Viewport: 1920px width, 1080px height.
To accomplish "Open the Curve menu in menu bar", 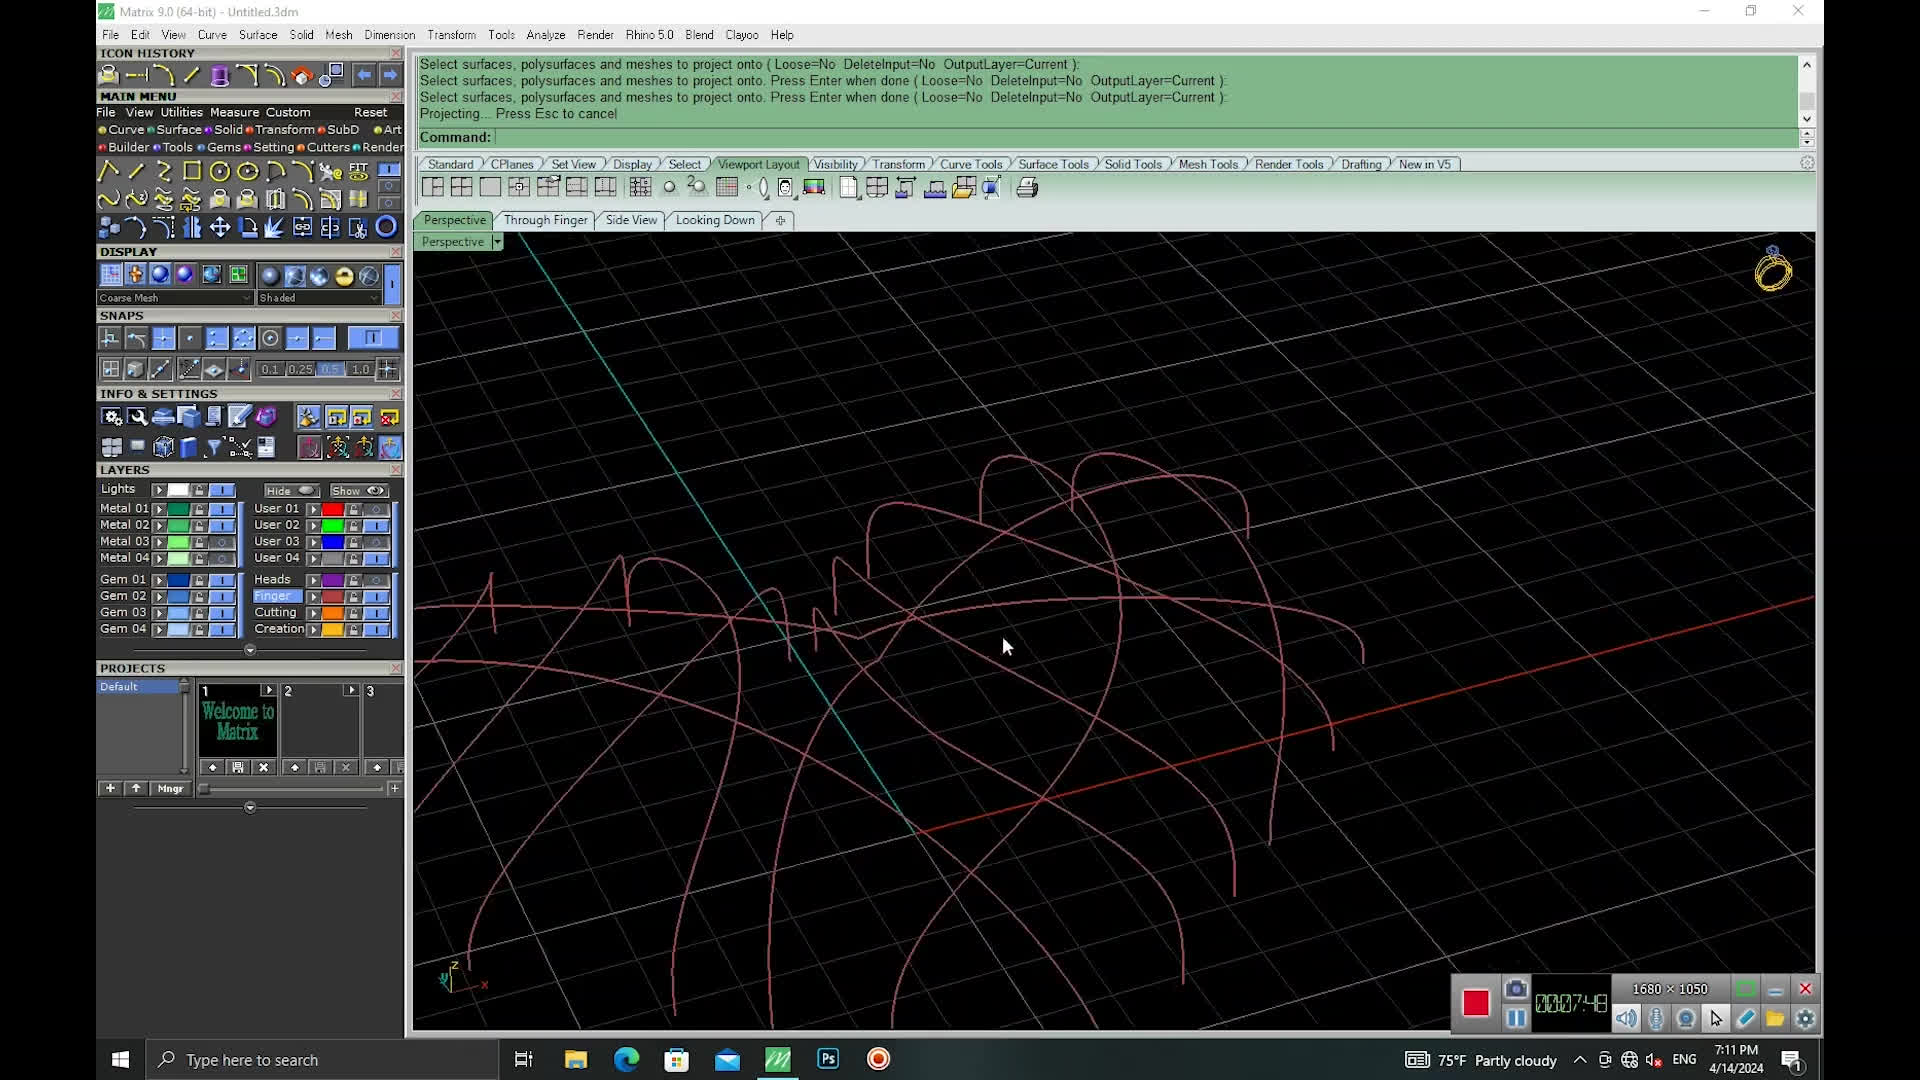I will (212, 35).
